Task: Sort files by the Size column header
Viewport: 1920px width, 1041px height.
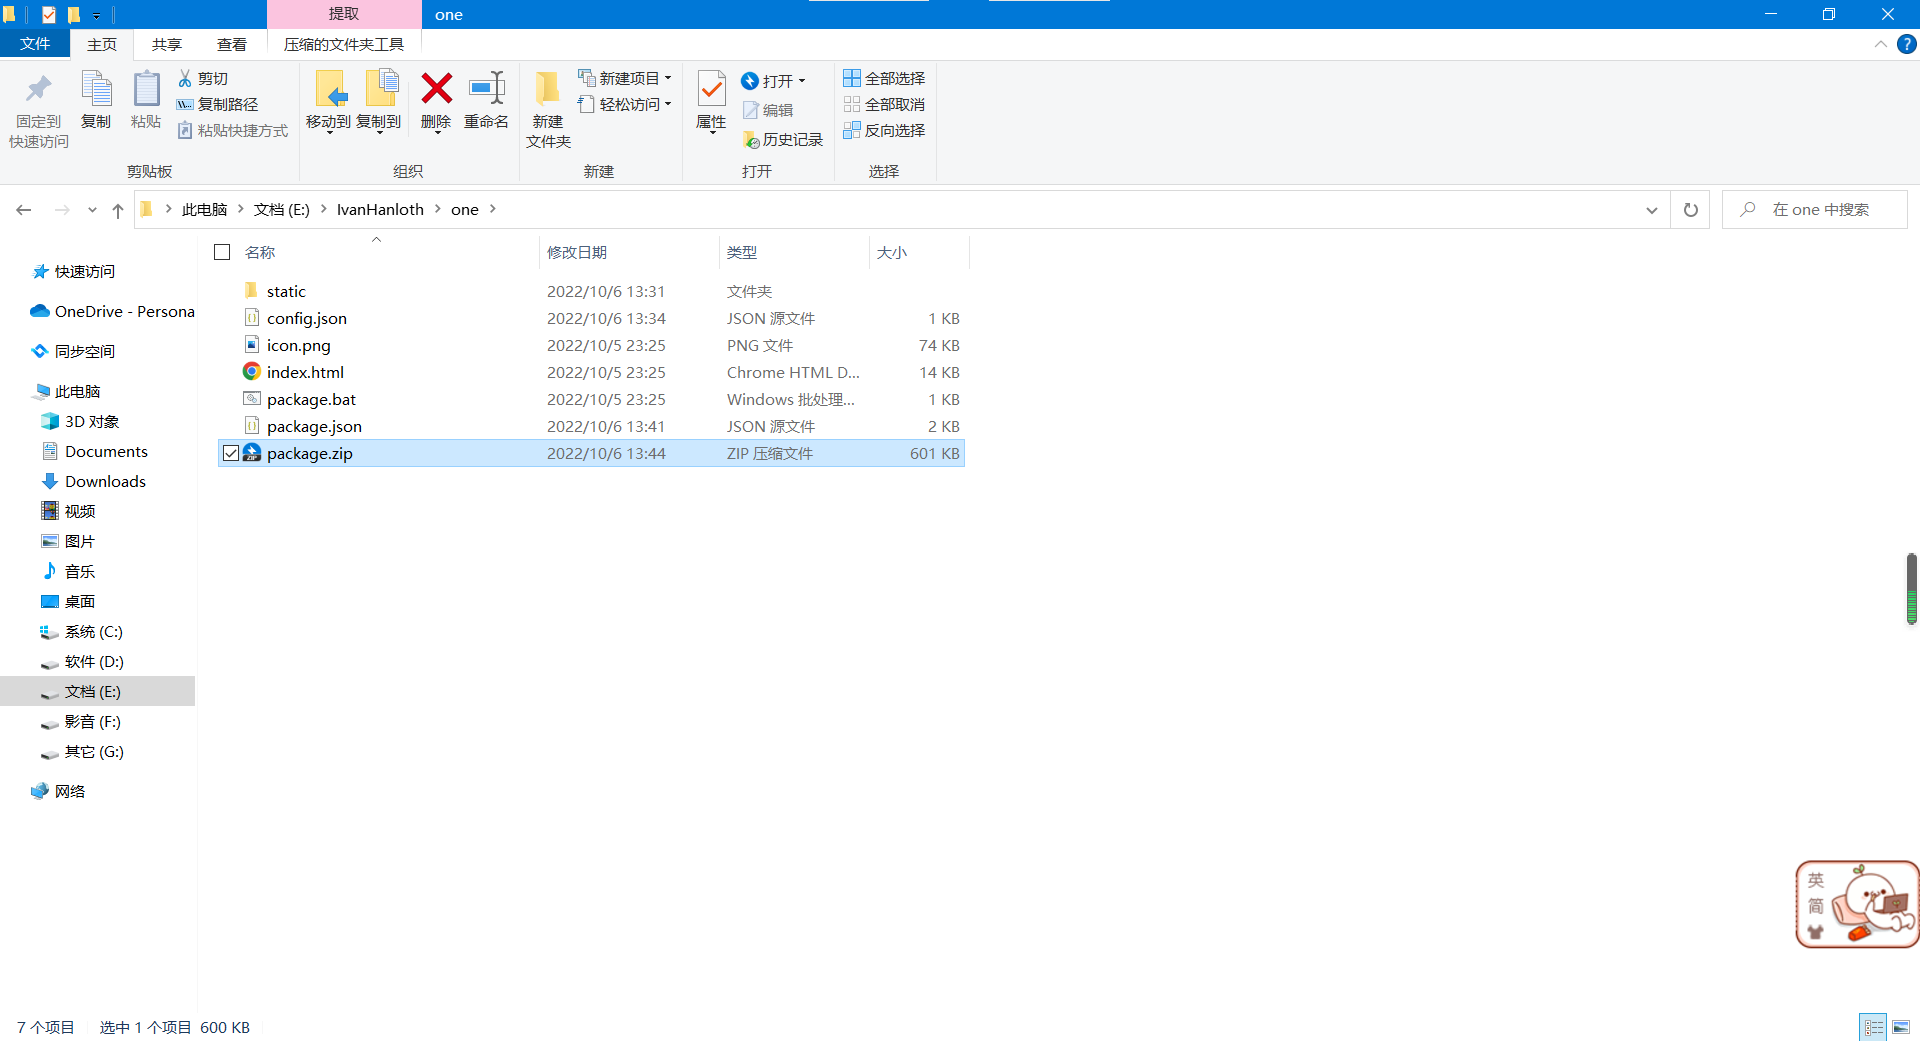Action: 892,252
